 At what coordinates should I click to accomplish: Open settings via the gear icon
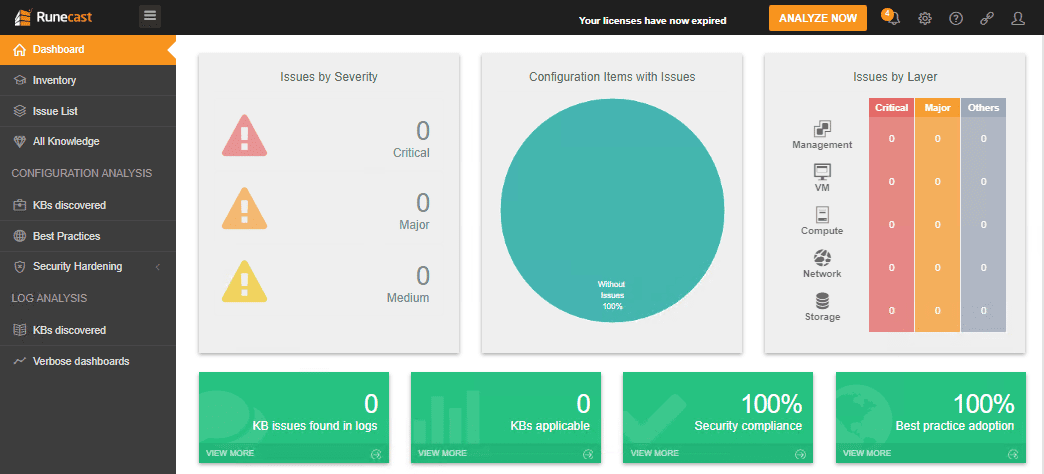(x=925, y=18)
